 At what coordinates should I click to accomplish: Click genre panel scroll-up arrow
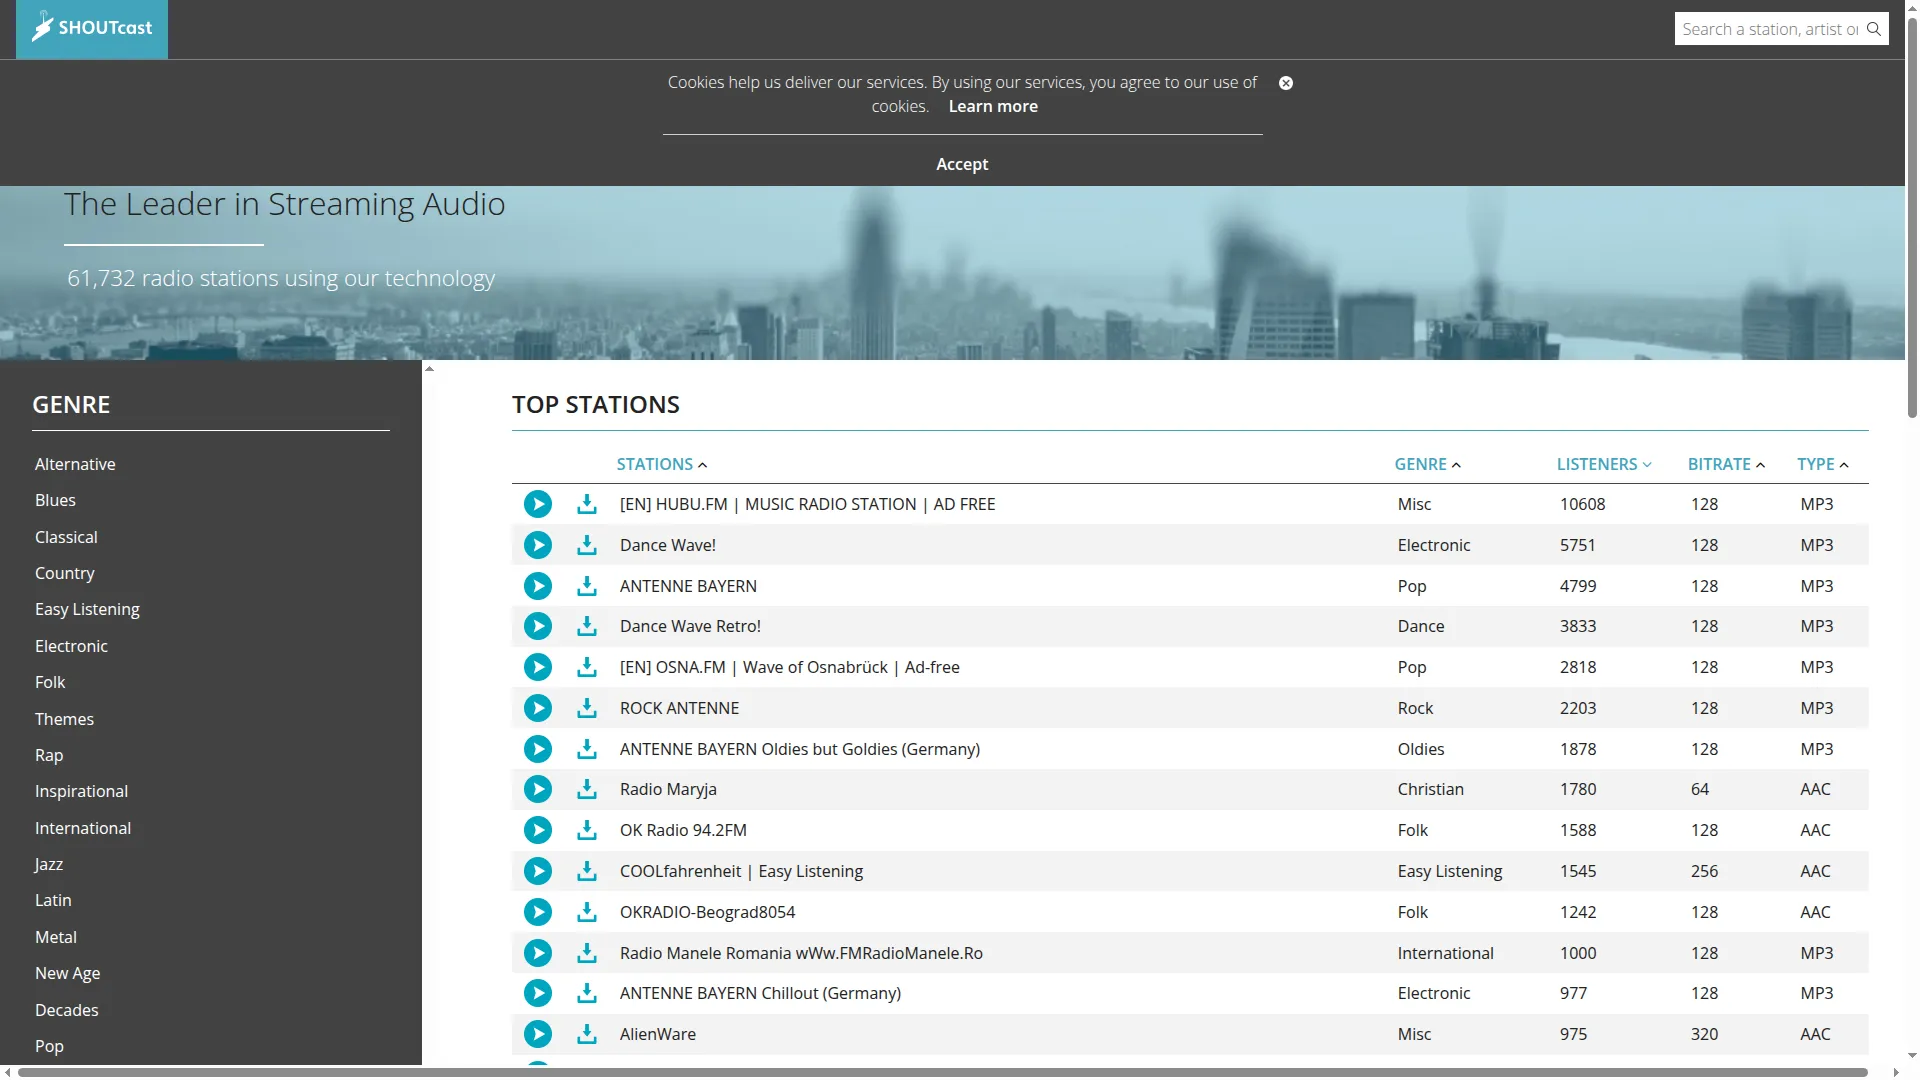(x=429, y=369)
